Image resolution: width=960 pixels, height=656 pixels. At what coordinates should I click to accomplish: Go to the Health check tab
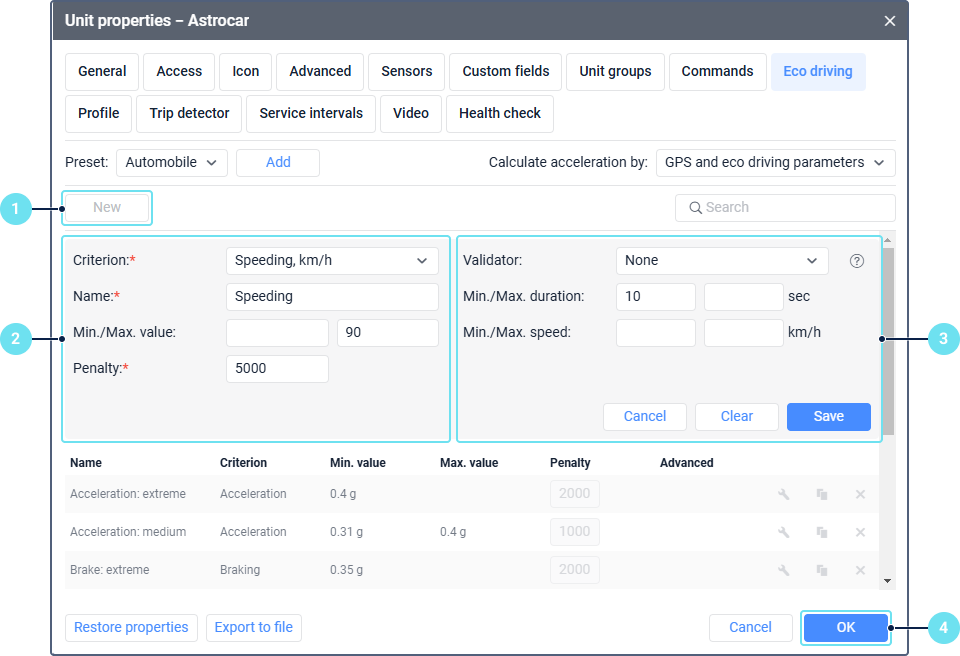[x=499, y=114]
